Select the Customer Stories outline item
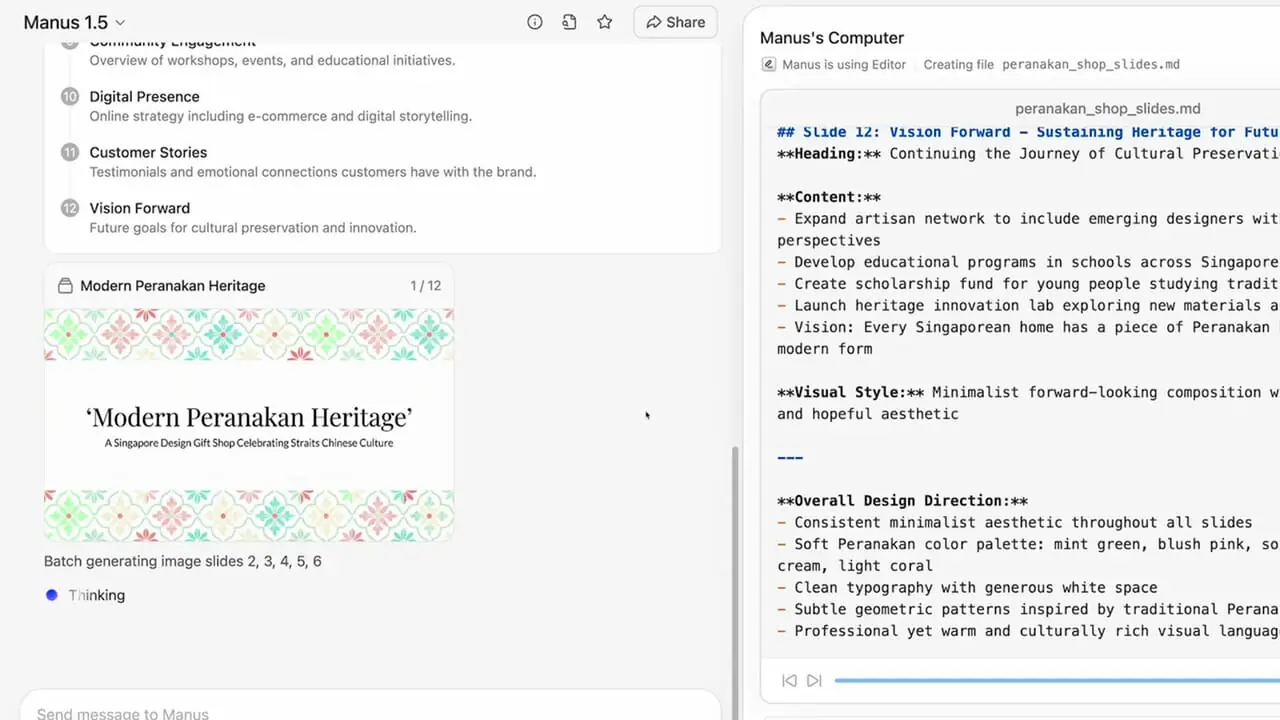The height and width of the screenshot is (720, 1280). coord(148,153)
